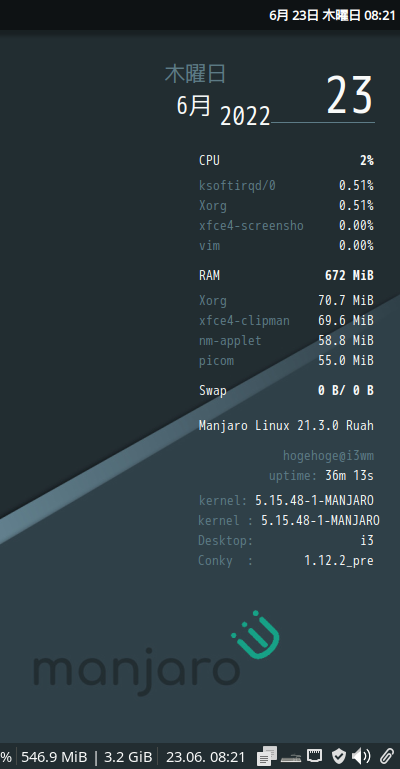The width and height of the screenshot is (400, 769).
Task: Open the network ethernet tray icon
Action: point(315,755)
